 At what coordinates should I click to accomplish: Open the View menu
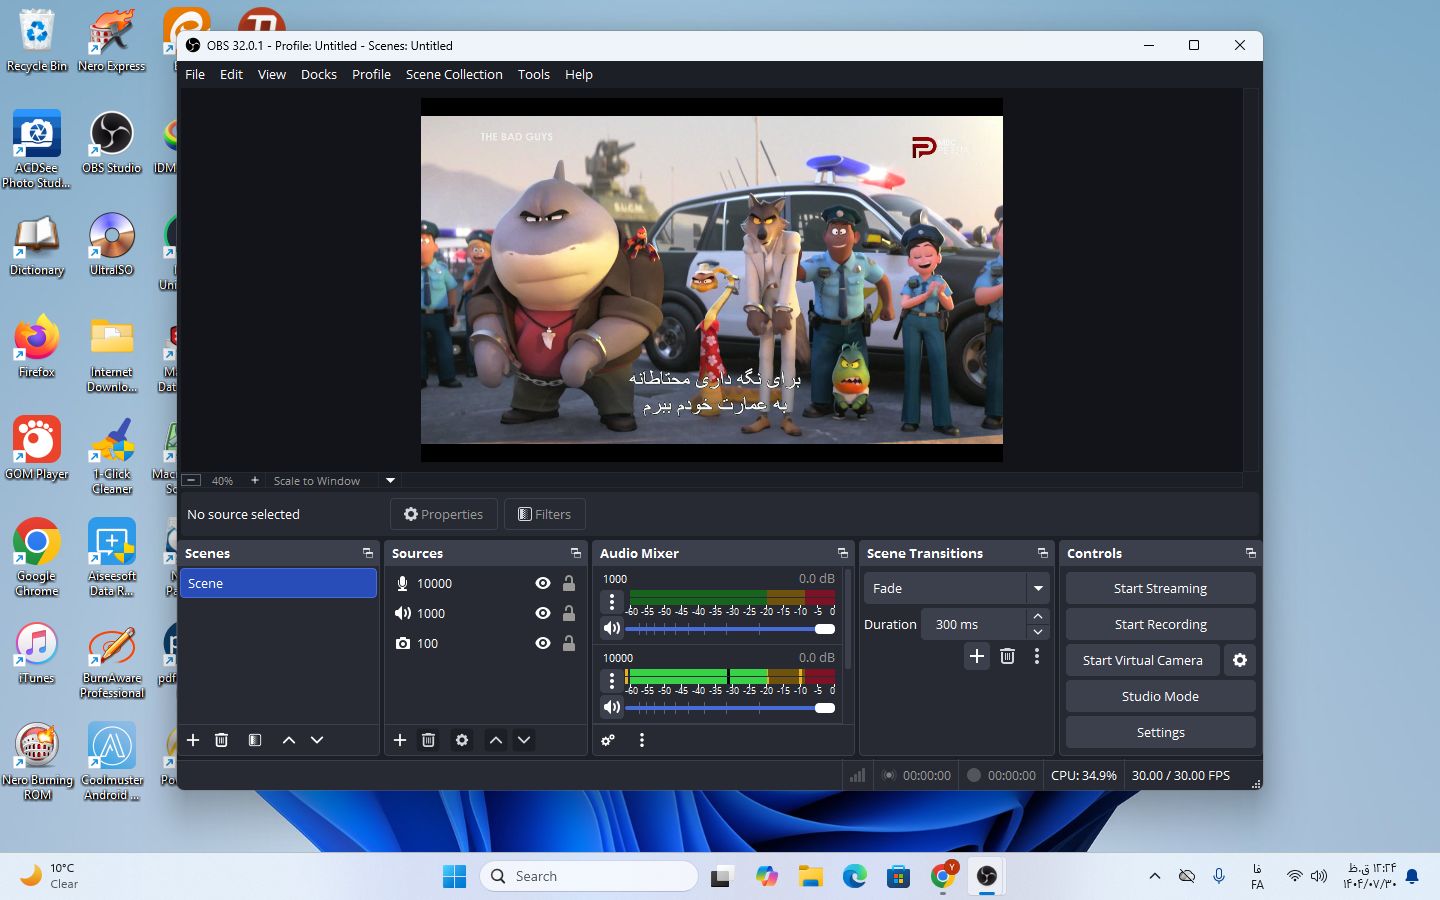272,74
